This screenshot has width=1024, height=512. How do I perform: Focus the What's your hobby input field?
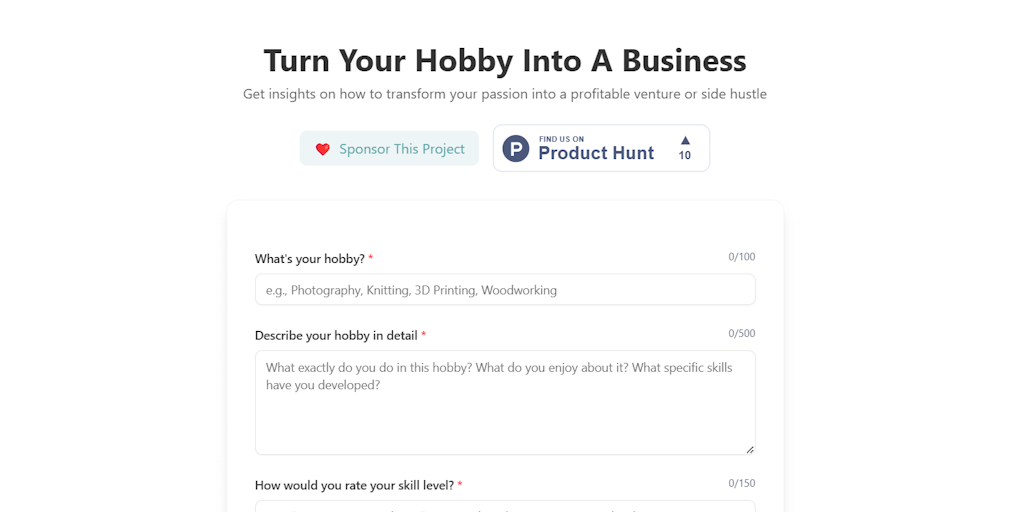click(505, 289)
